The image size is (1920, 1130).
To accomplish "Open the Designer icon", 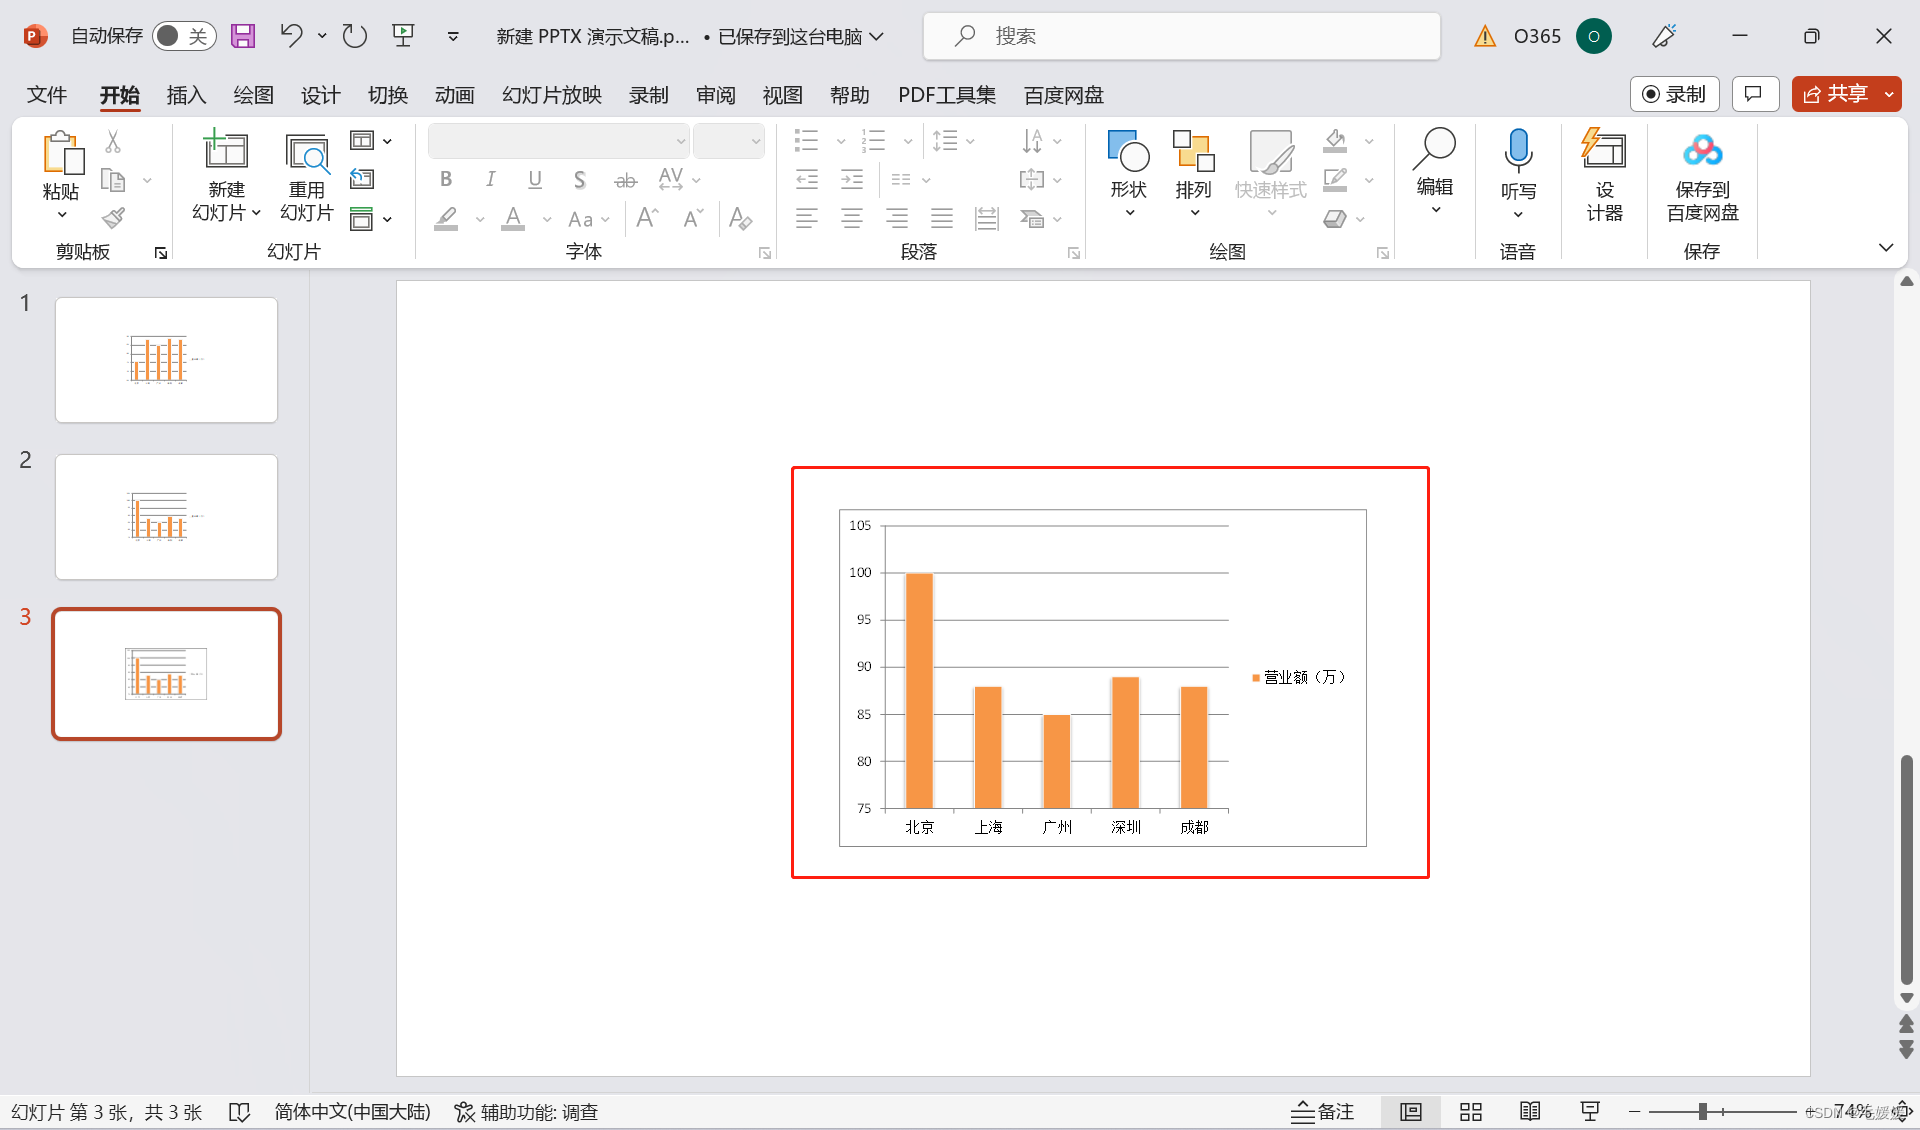I will pos(1603,151).
